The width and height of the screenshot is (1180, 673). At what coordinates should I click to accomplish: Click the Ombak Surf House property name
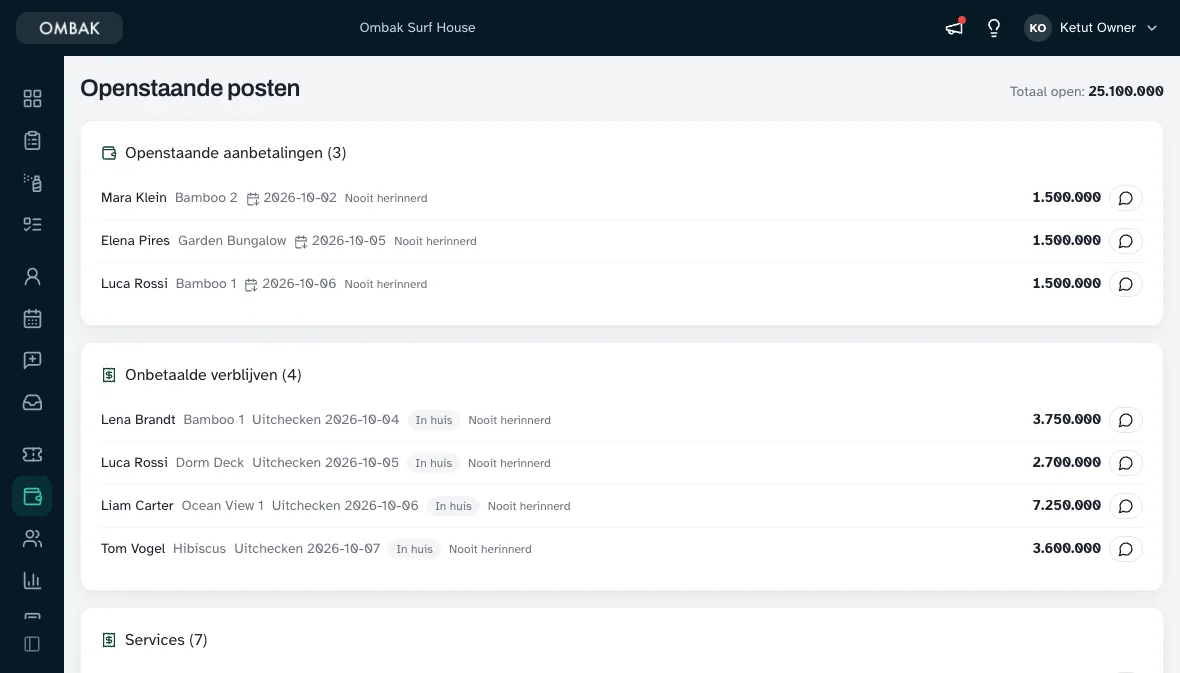pyautogui.click(x=418, y=28)
